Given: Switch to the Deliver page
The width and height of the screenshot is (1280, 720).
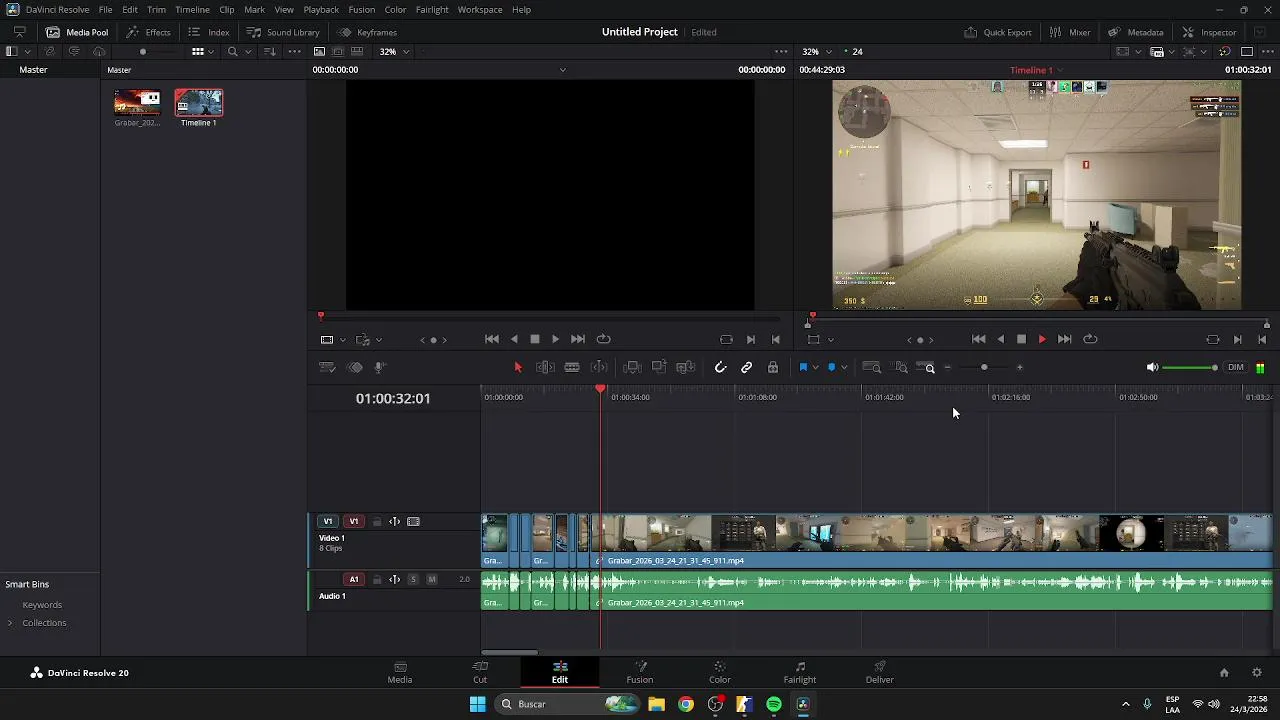Looking at the screenshot, I should tap(880, 672).
